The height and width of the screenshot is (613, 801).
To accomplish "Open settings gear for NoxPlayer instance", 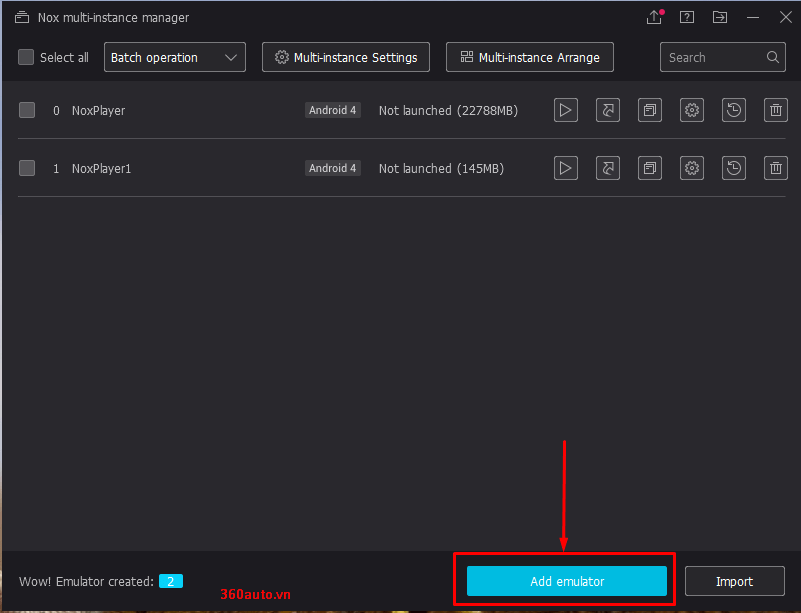I will [x=692, y=110].
